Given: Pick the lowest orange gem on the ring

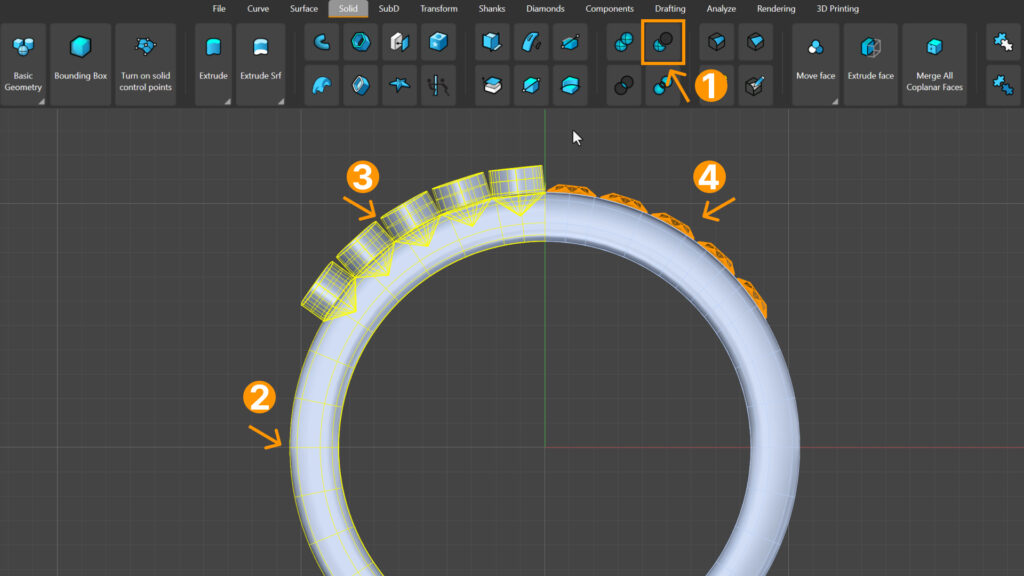Looking at the screenshot, I should pyautogui.click(x=754, y=297).
